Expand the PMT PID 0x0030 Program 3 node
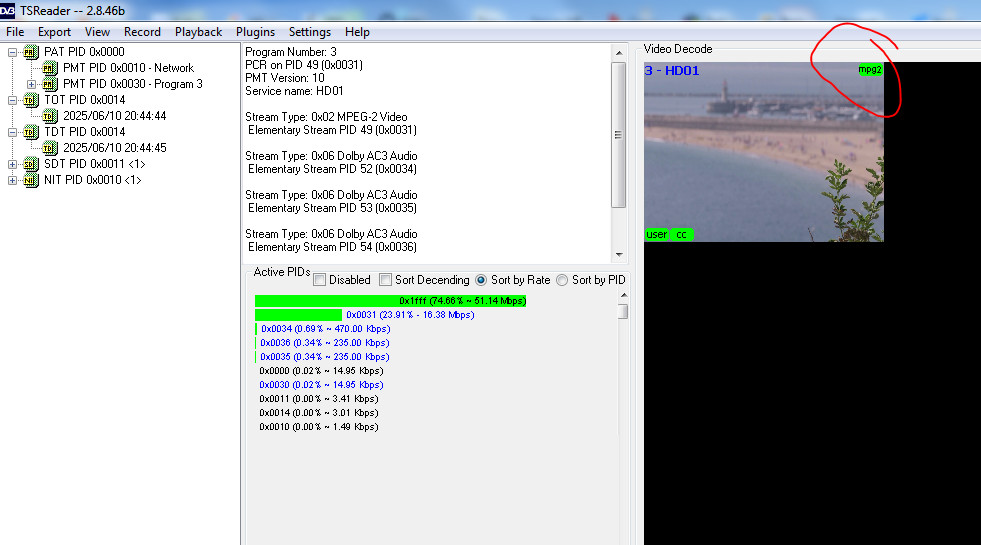 click(31, 84)
